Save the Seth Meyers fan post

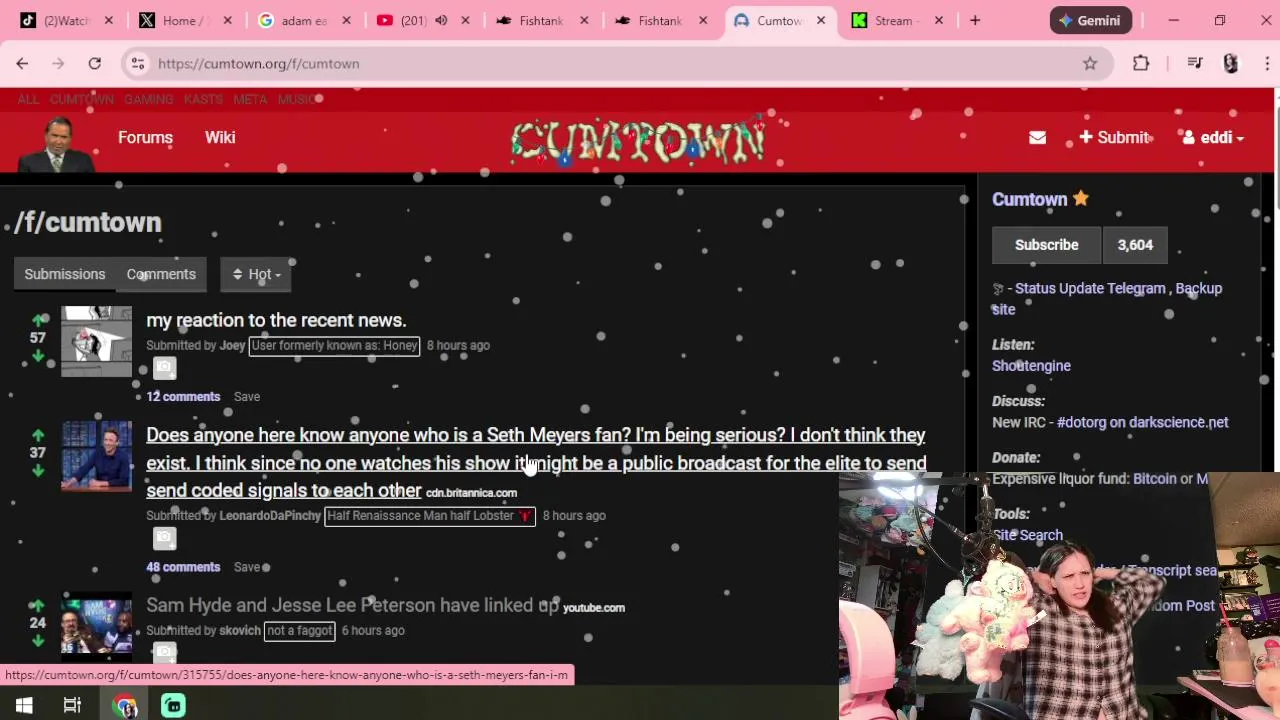click(x=247, y=567)
